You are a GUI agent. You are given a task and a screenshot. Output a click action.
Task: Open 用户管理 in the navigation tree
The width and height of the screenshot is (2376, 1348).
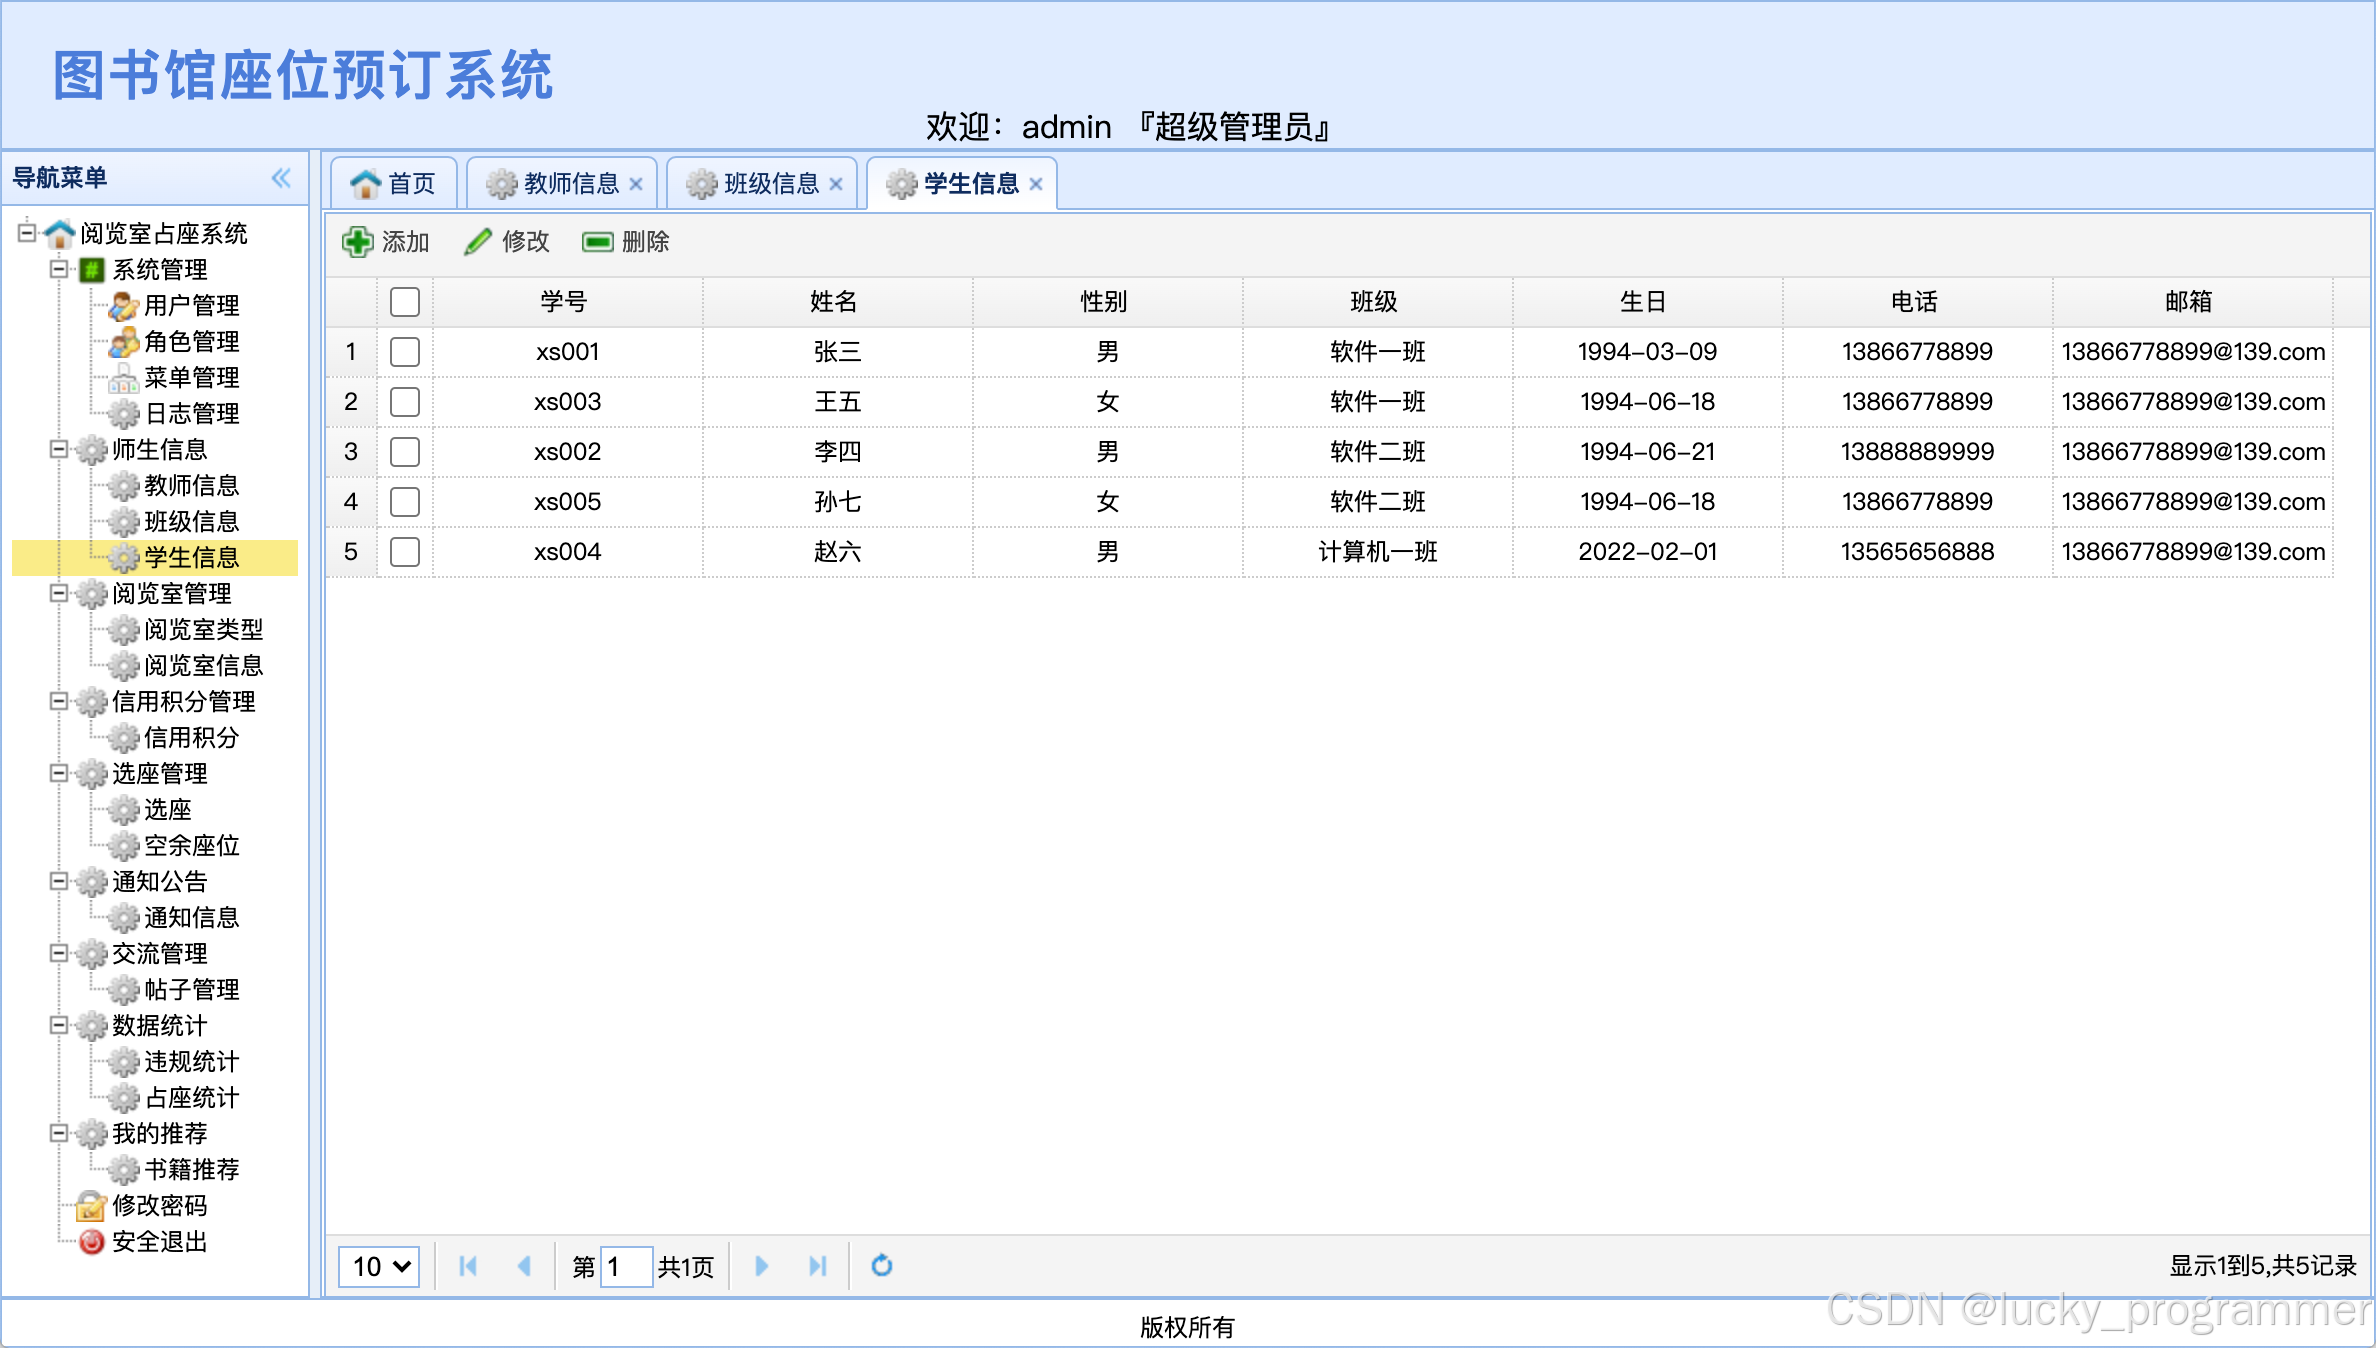click(x=191, y=305)
